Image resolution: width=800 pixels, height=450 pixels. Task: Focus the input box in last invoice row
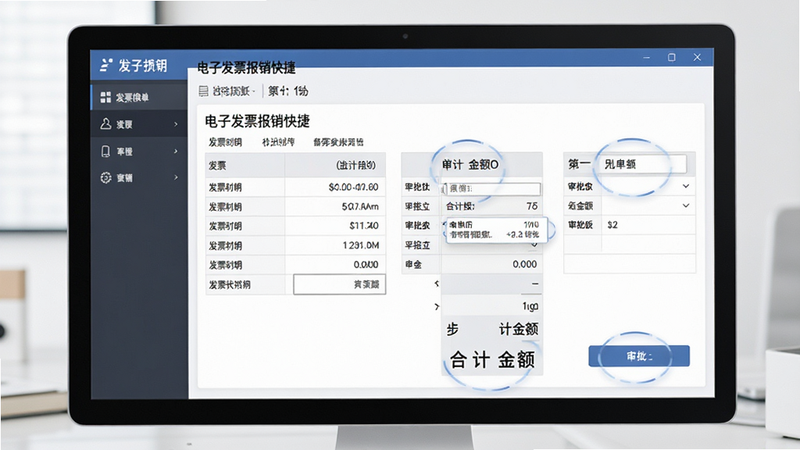339,285
